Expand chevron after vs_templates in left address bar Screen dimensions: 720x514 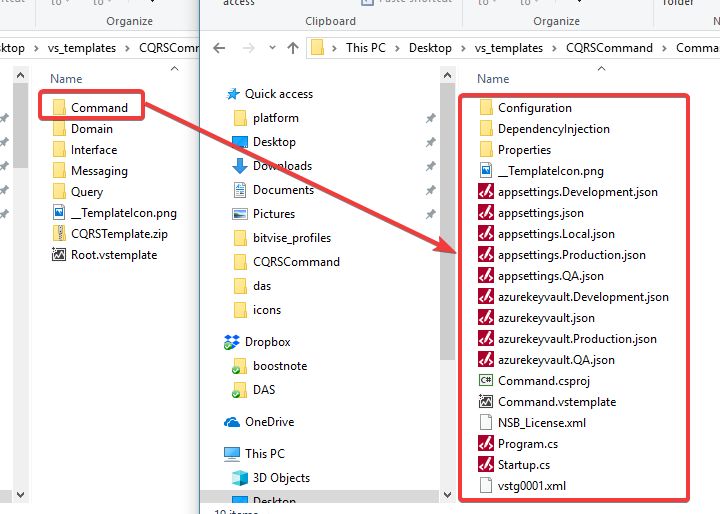click(128, 48)
